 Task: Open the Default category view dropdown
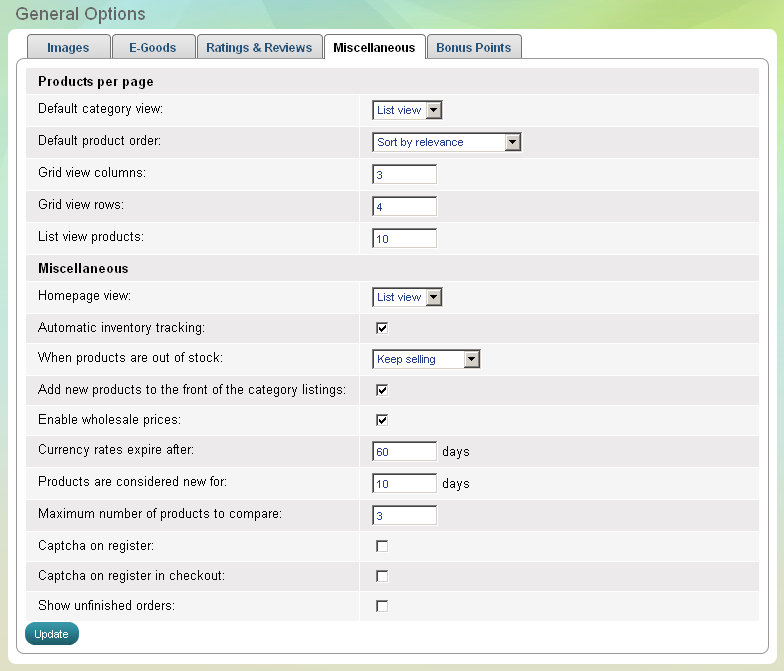(407, 110)
